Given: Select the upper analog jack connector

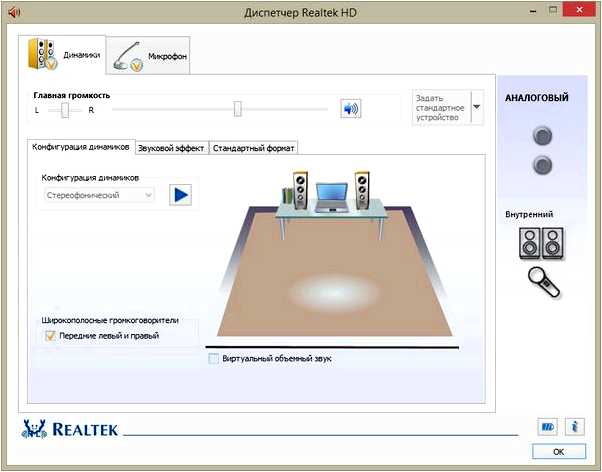Looking at the screenshot, I should 542,136.
